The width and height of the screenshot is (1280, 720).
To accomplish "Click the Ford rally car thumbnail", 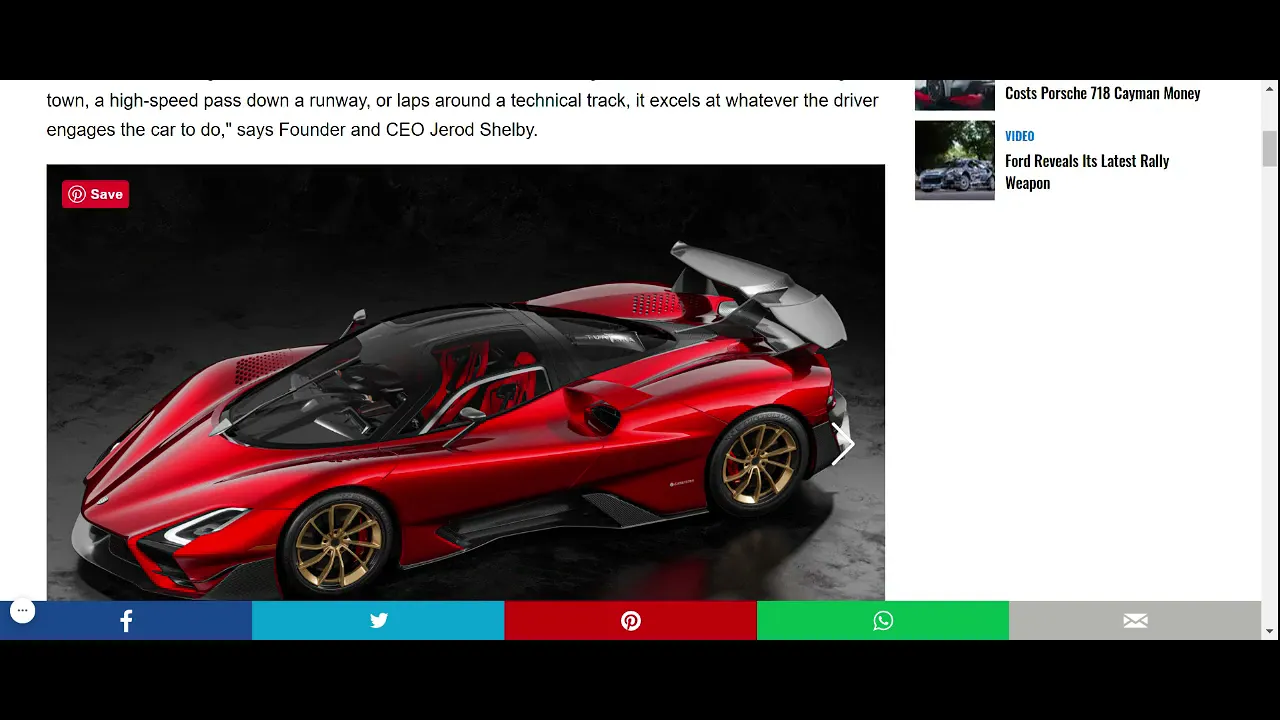I will [955, 160].
